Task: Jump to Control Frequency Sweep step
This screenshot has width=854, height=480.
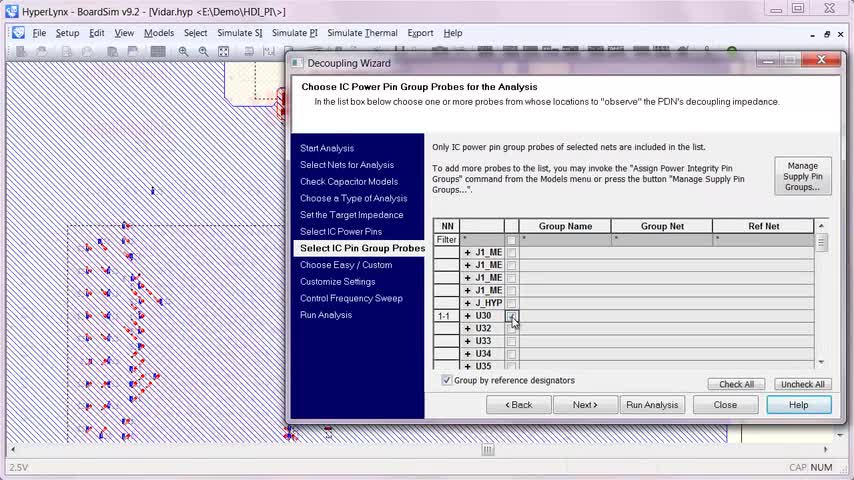Action: [x=351, y=298]
